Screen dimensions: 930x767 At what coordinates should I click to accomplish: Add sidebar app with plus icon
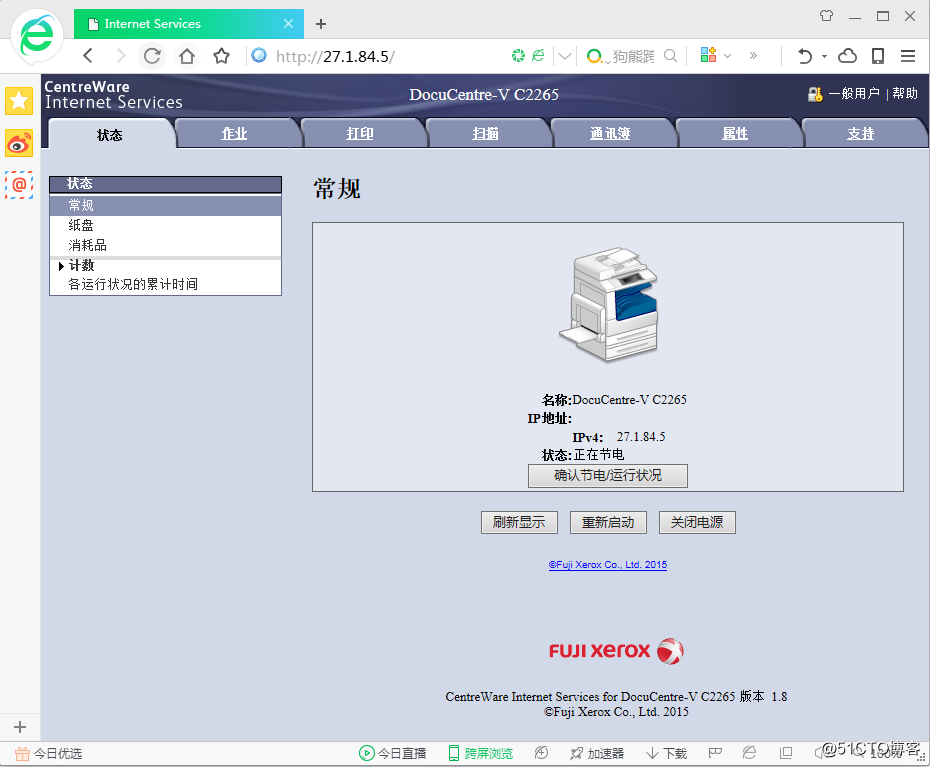pyautogui.click(x=20, y=727)
